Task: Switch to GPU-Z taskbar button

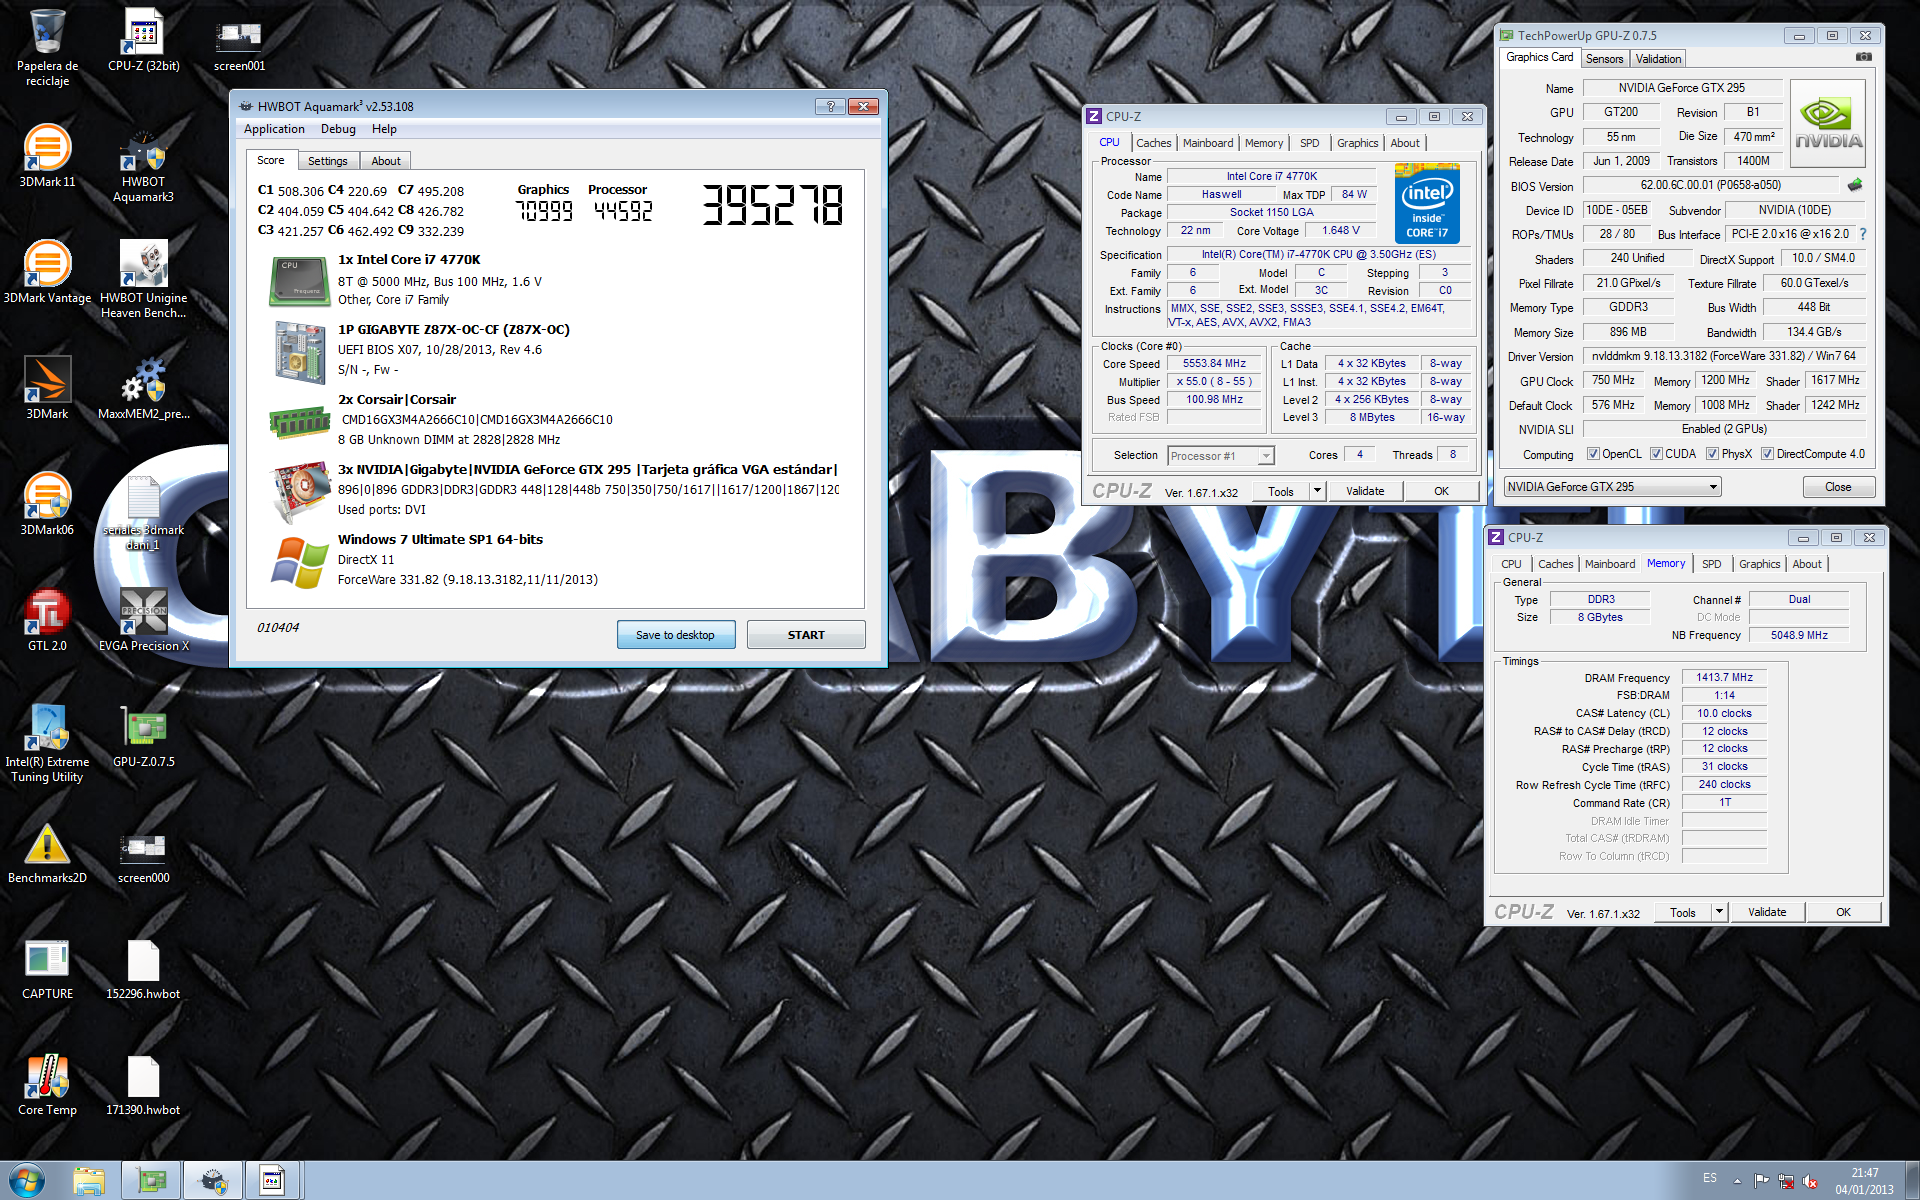Action: click(151, 1181)
